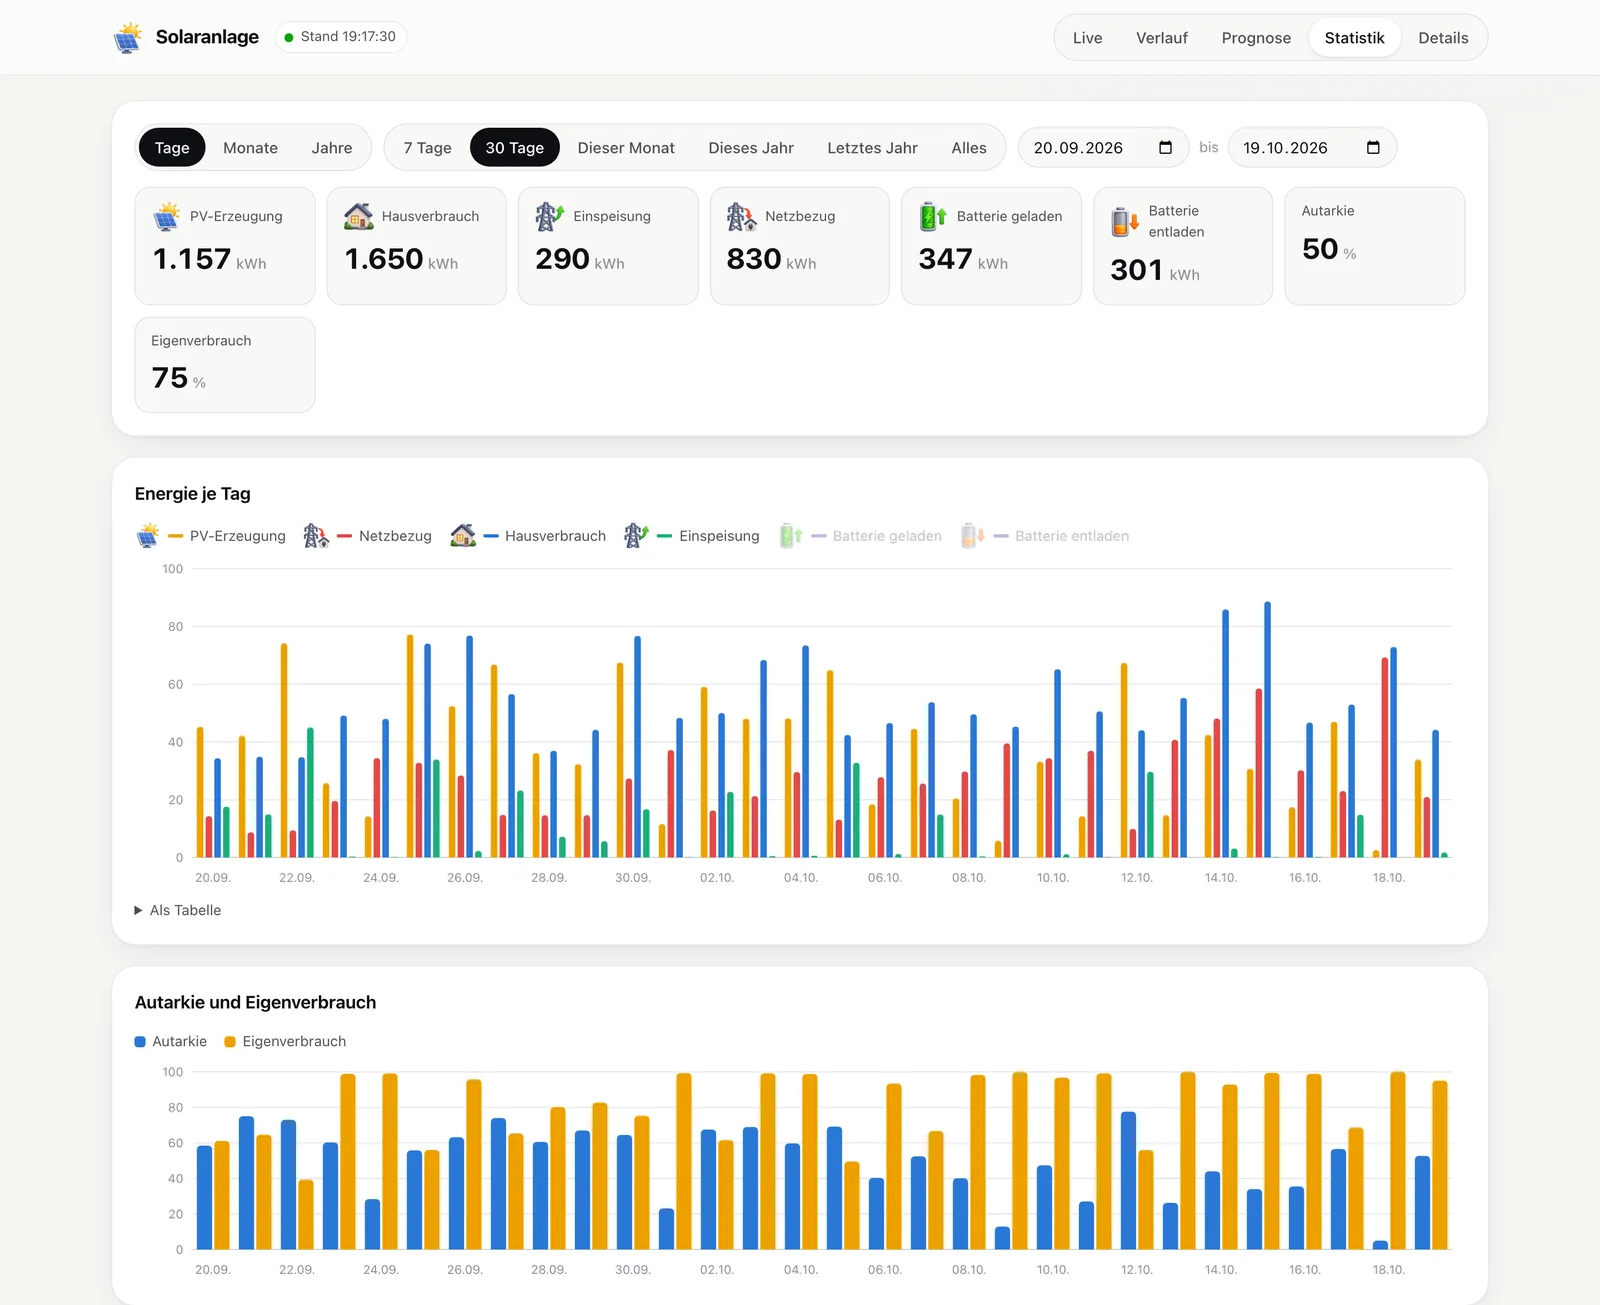1600x1305 pixels.
Task: Toggle Hausverbrauch series in the legend
Action: click(528, 536)
